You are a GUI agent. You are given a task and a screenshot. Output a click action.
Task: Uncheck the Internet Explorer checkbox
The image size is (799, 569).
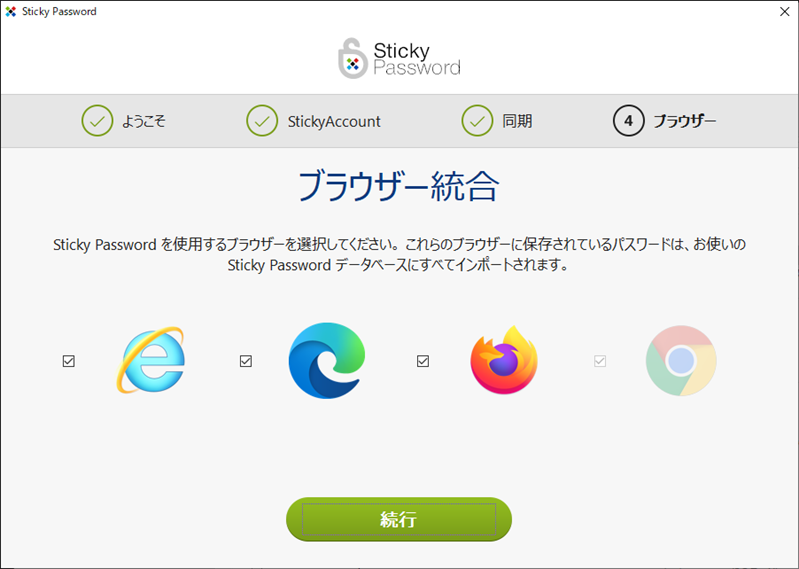[x=68, y=361]
